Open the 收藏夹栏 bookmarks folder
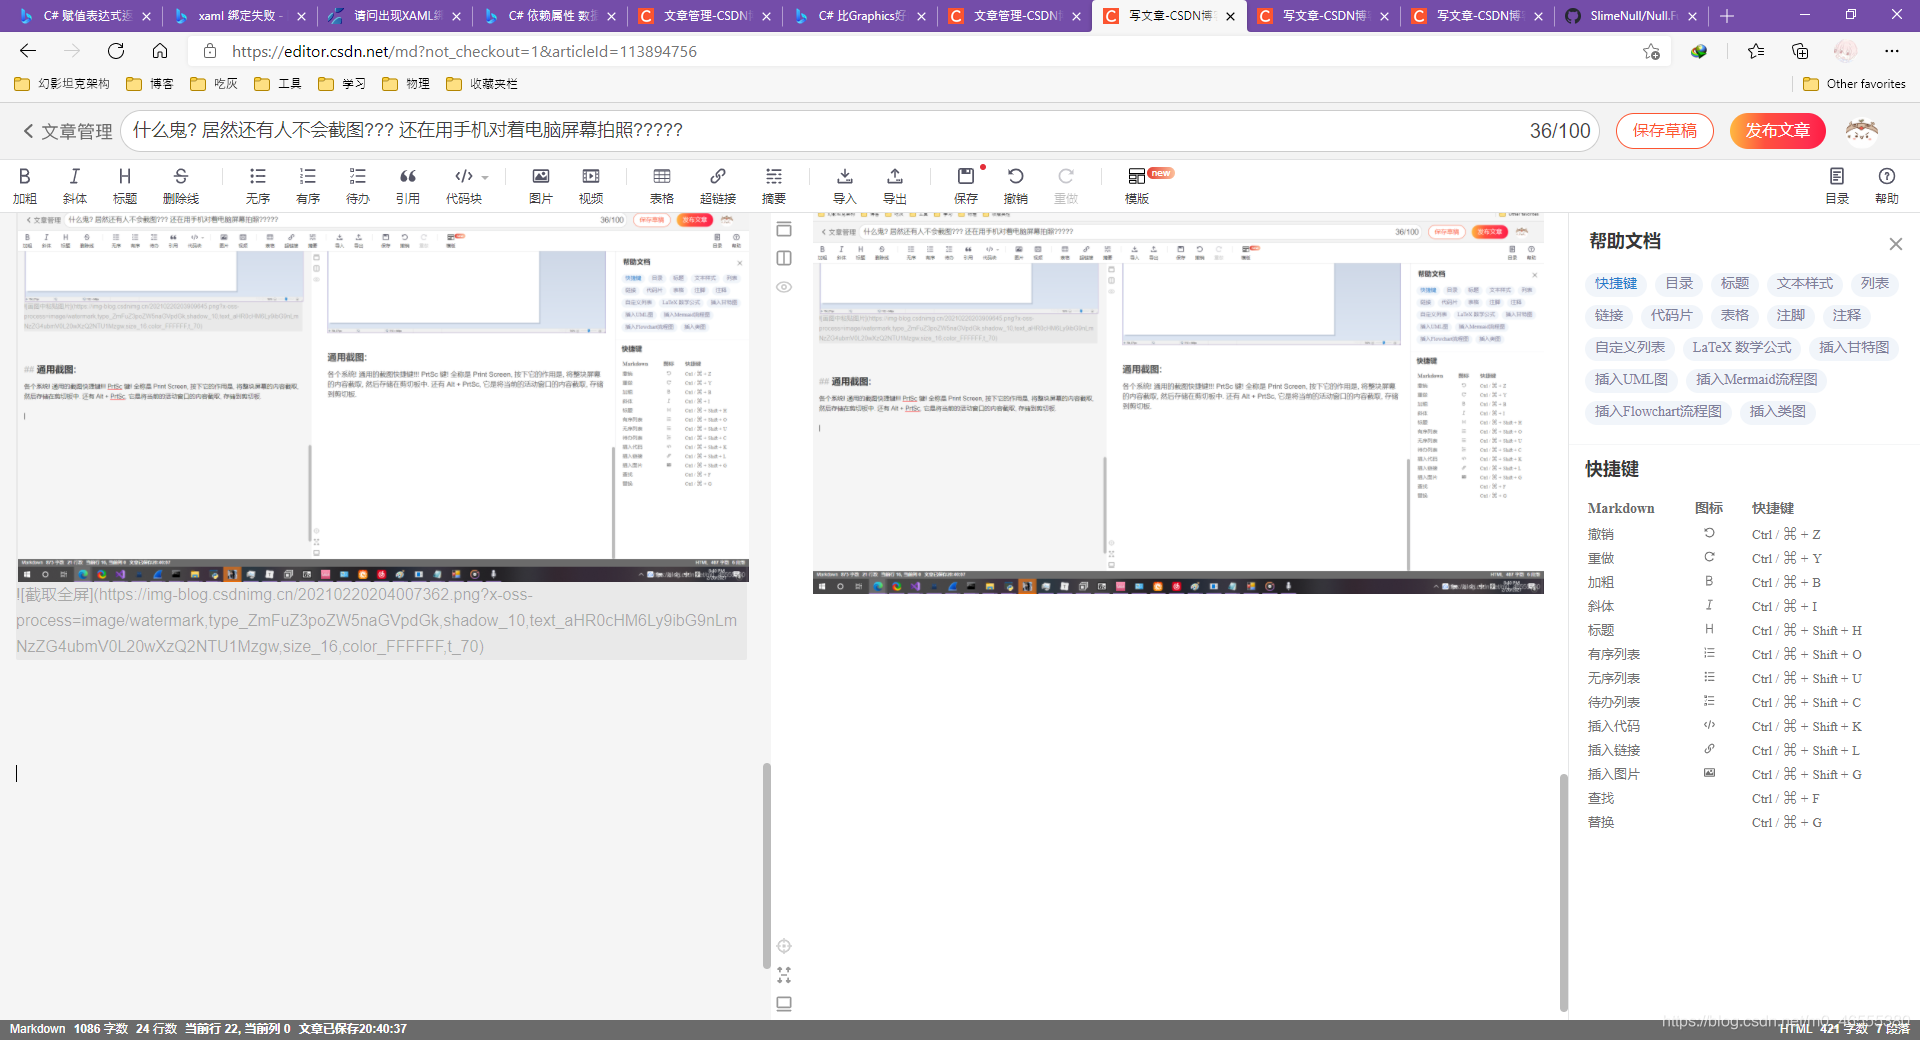The image size is (1920, 1040). click(x=482, y=84)
